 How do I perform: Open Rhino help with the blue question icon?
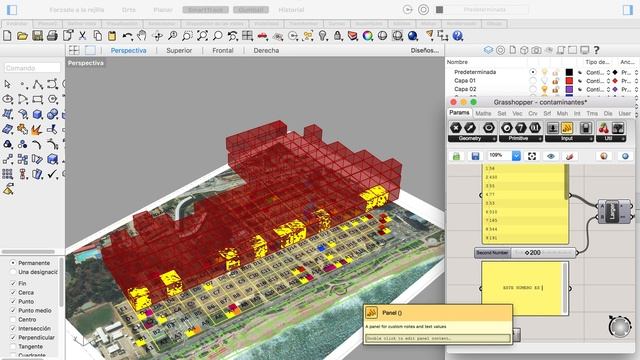click(458, 36)
